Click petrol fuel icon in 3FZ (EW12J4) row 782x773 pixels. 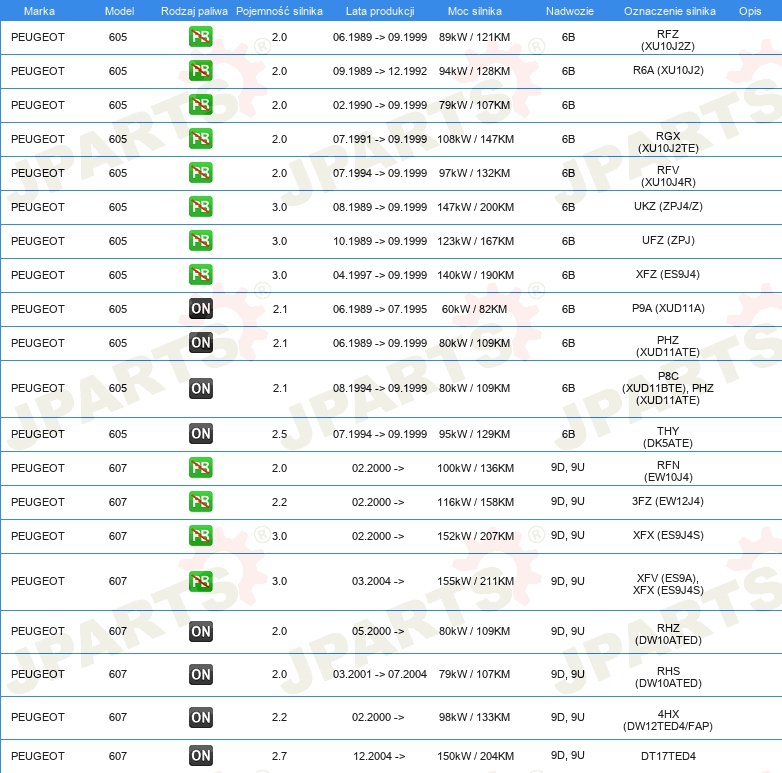coord(200,502)
